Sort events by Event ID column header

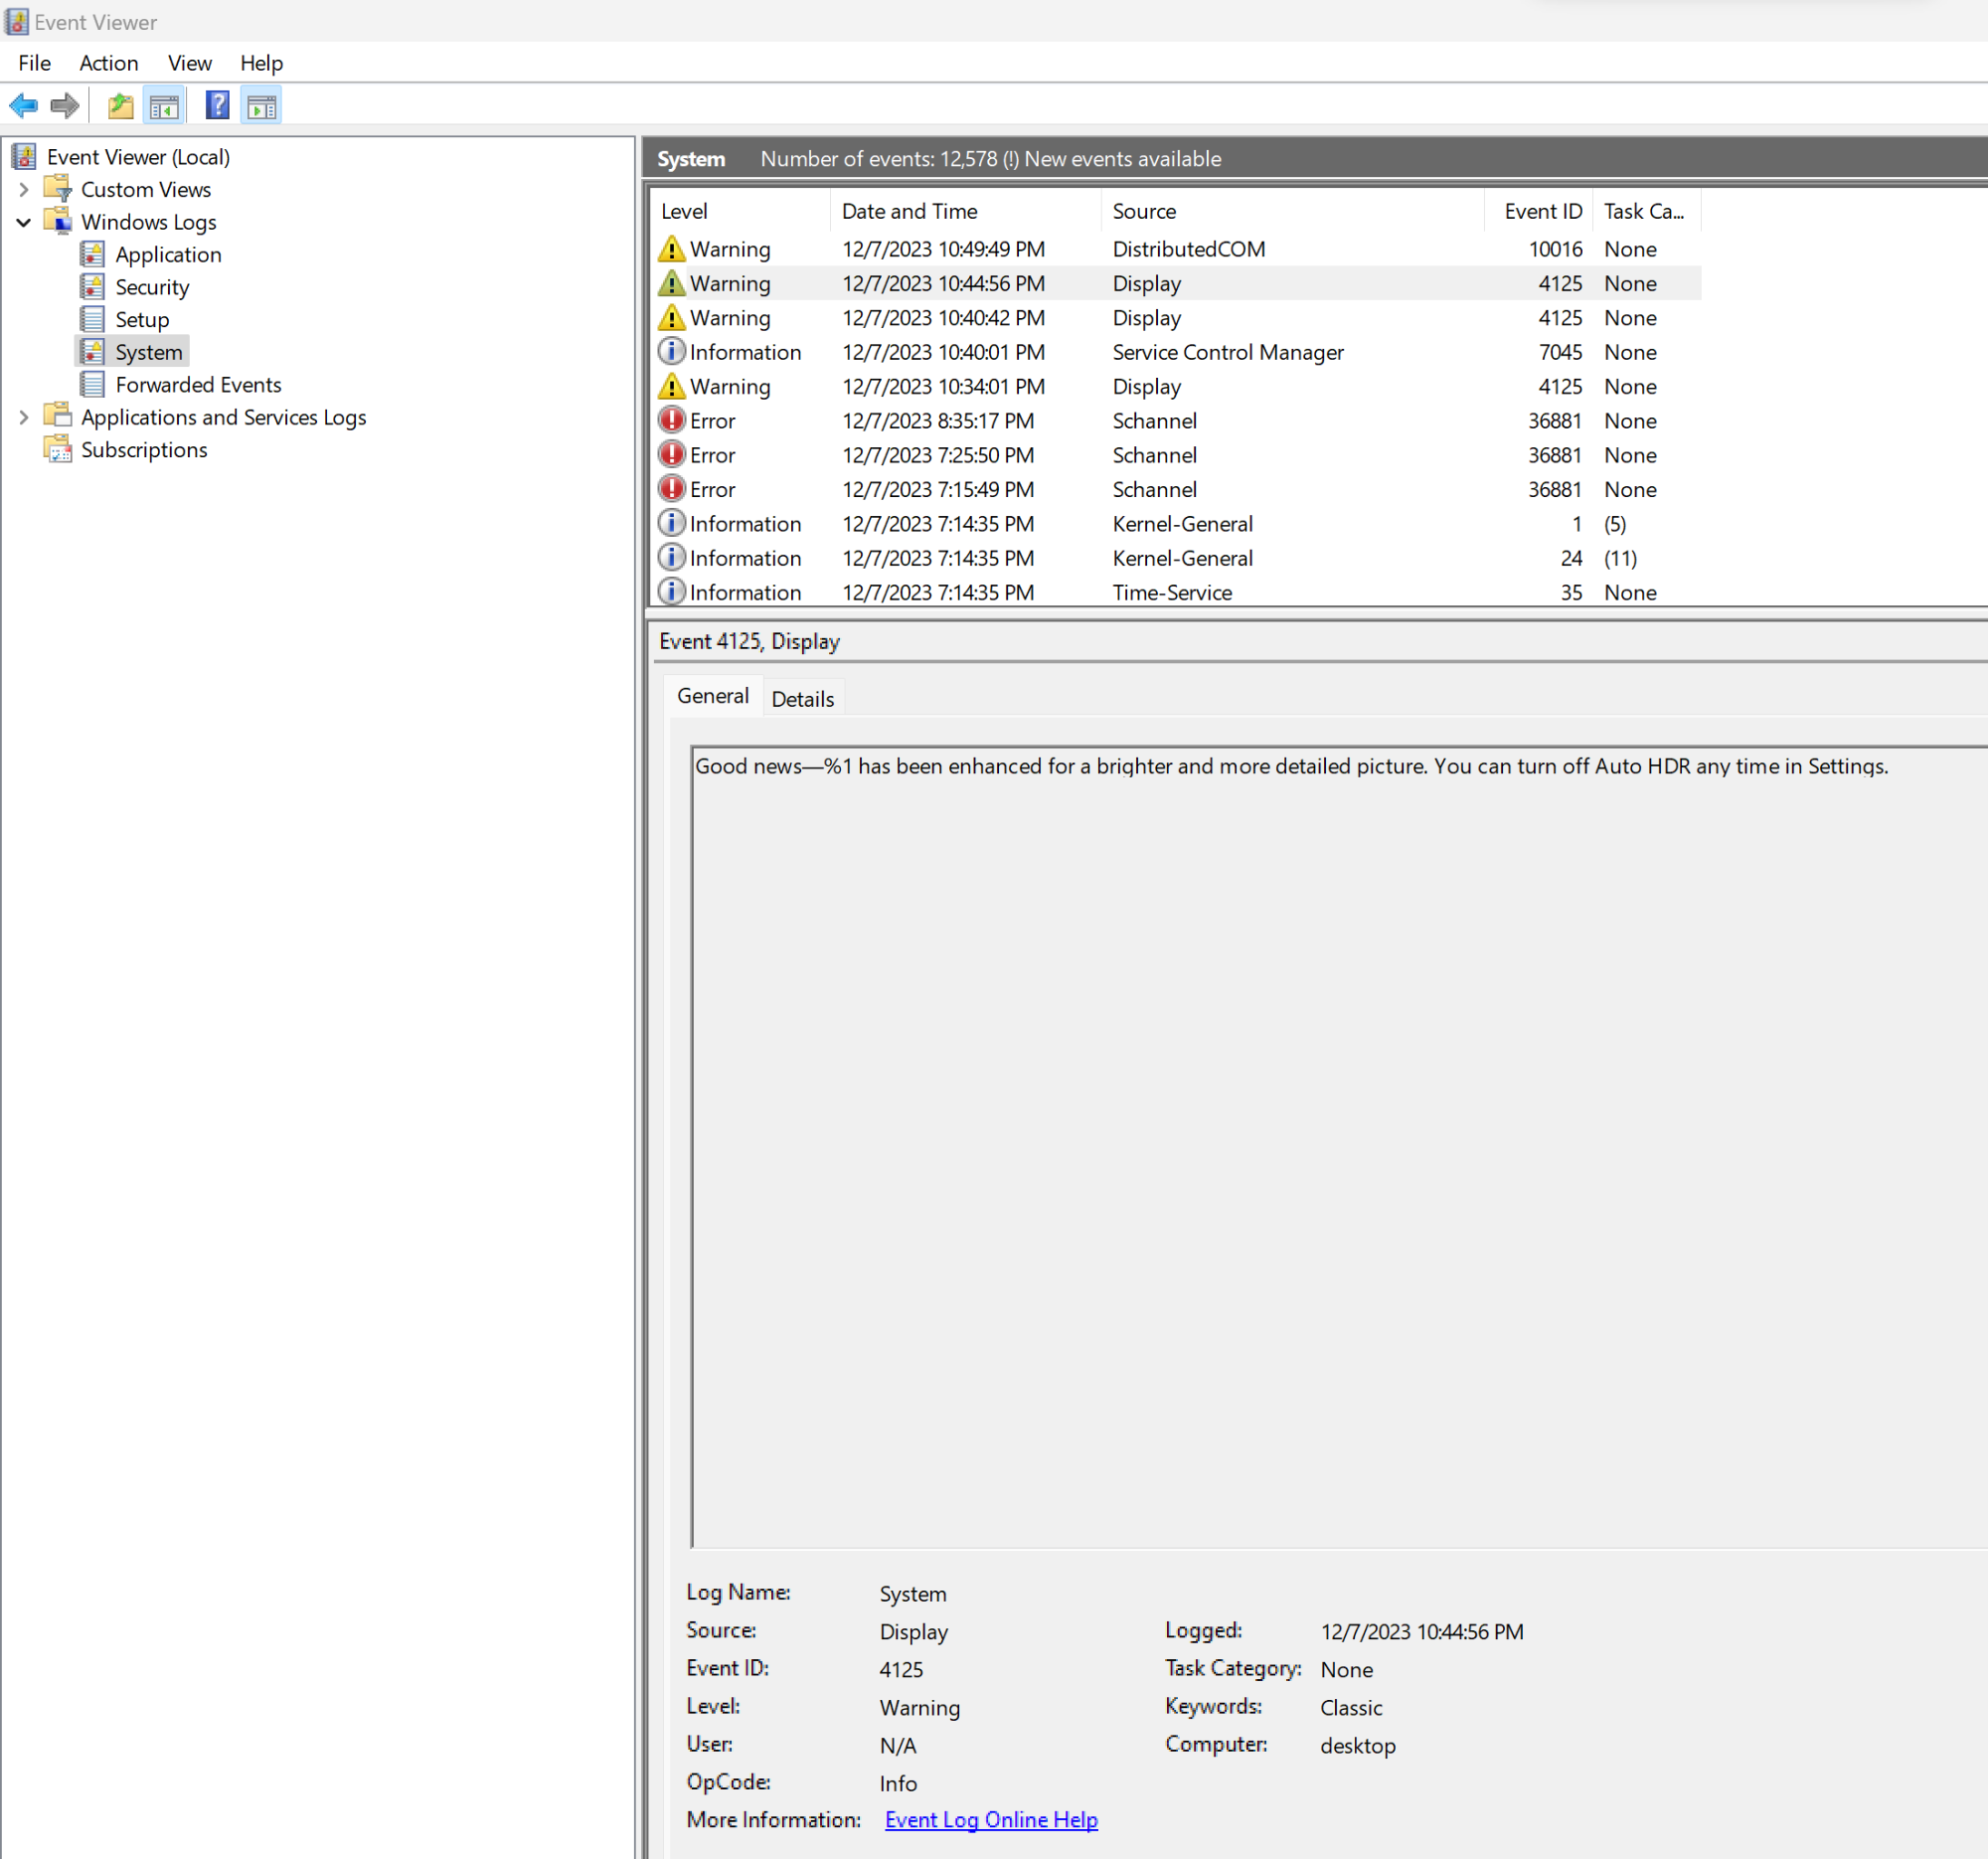coord(1541,211)
